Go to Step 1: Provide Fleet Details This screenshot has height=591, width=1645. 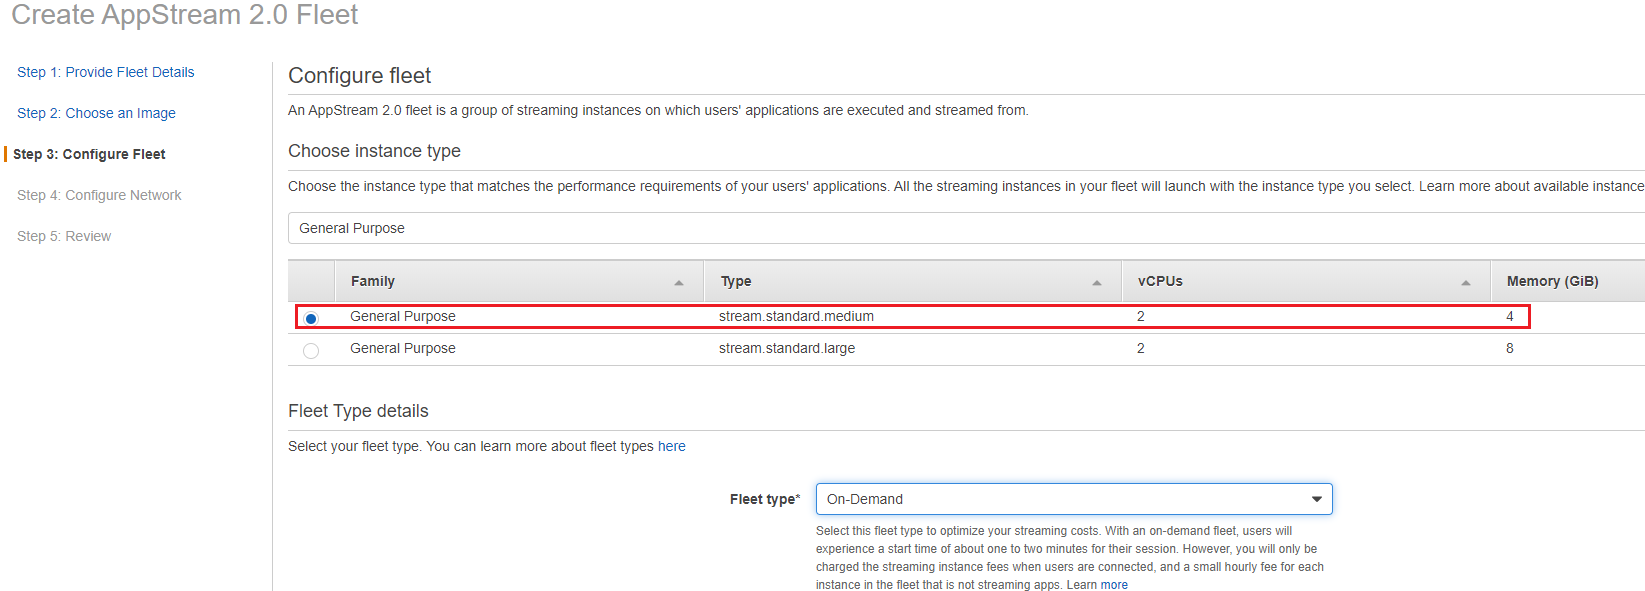click(106, 72)
